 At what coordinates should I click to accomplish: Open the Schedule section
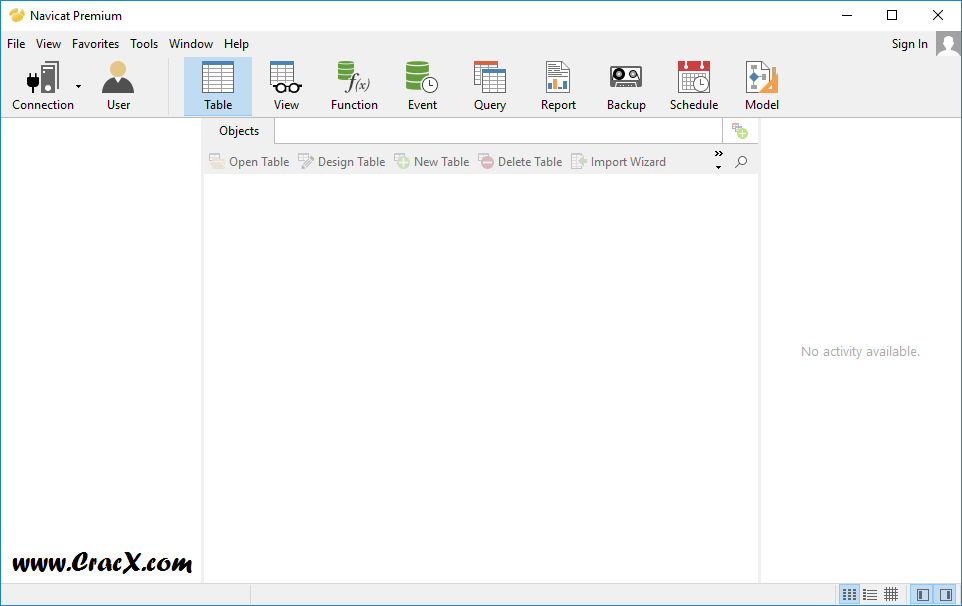point(694,86)
